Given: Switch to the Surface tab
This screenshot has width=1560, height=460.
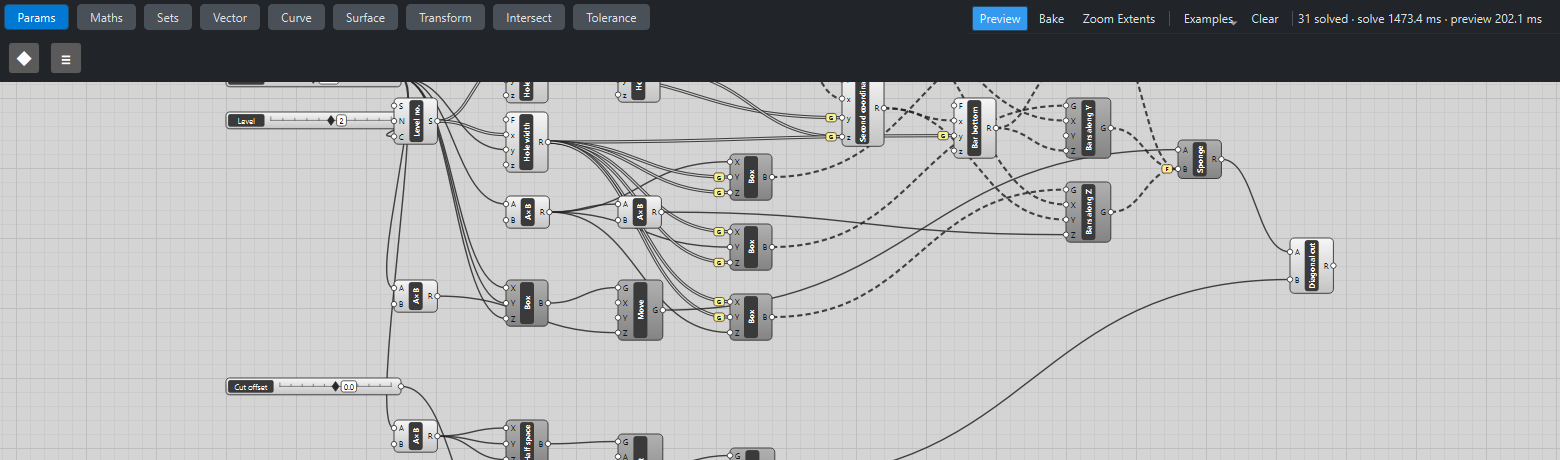Looking at the screenshot, I should (x=366, y=18).
